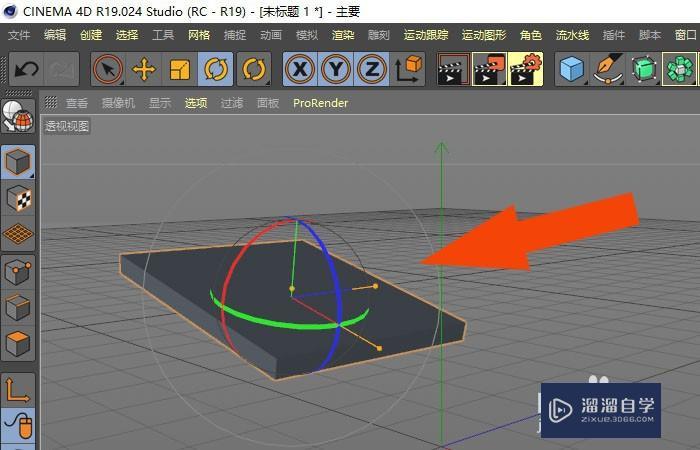Toggle the coordinate system cube icon
This screenshot has height=450, width=700.
[408, 69]
